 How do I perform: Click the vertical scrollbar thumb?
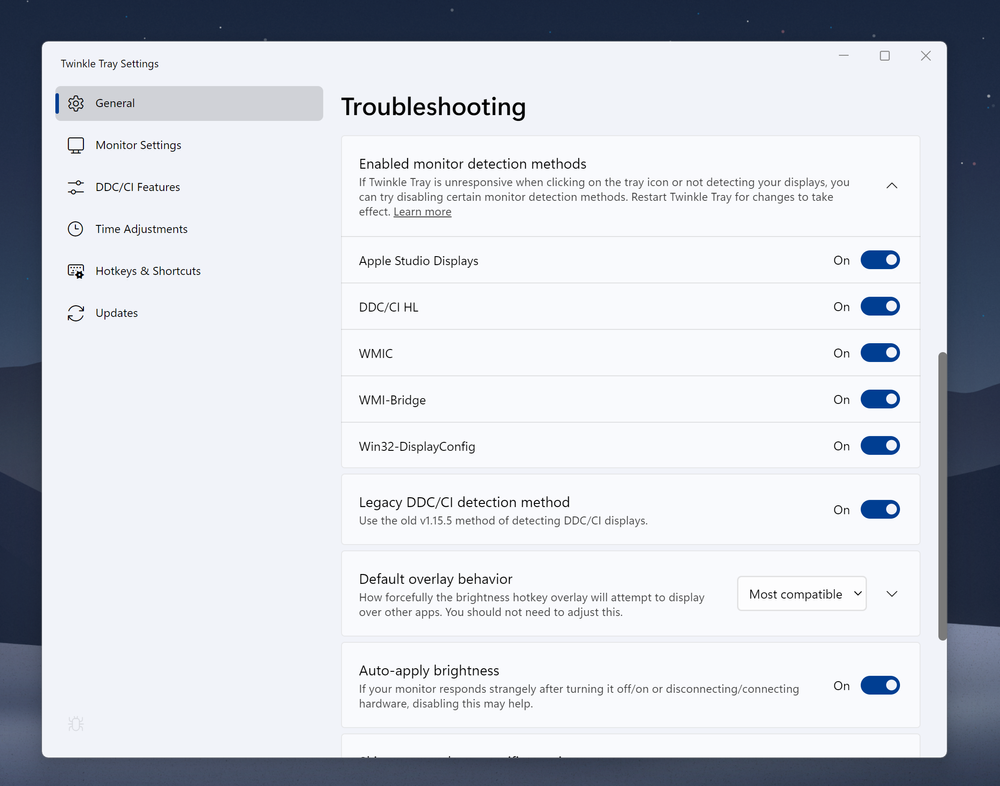pyautogui.click(x=942, y=495)
